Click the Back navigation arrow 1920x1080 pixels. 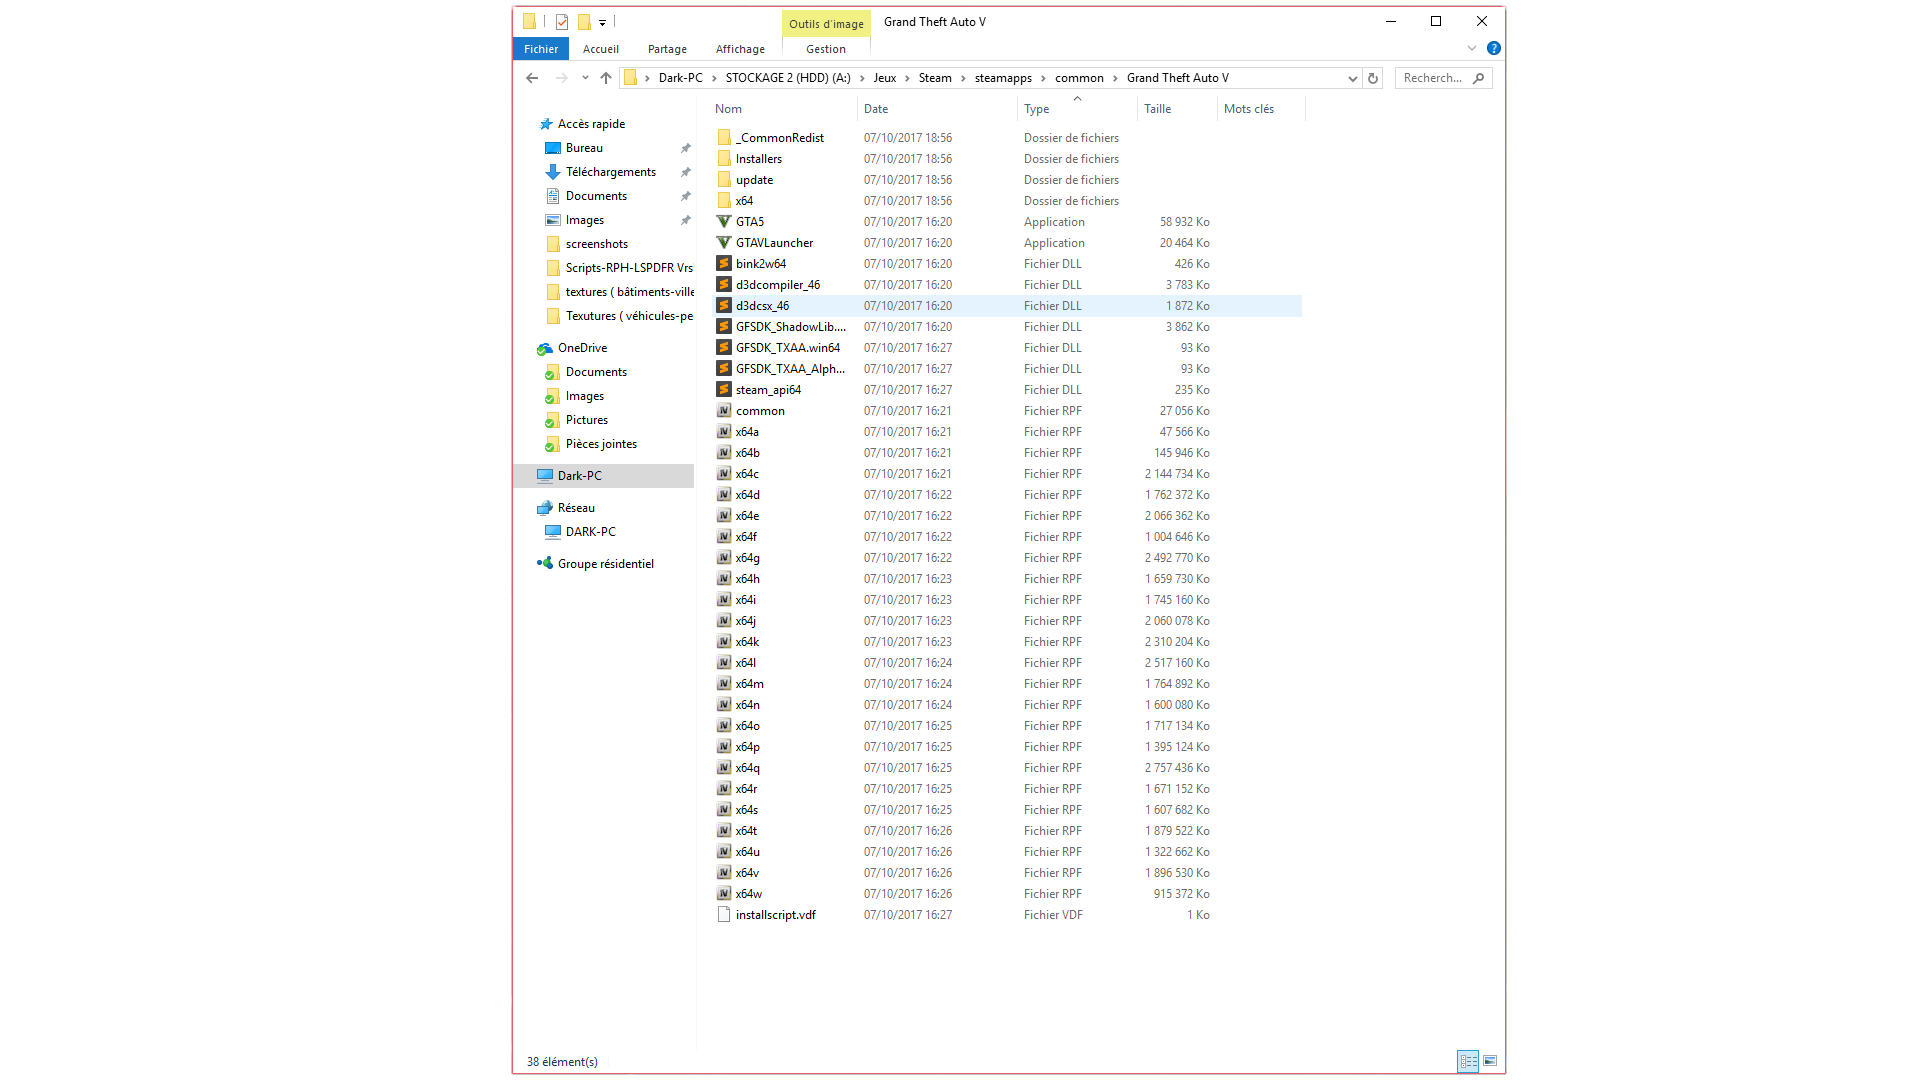tap(532, 78)
